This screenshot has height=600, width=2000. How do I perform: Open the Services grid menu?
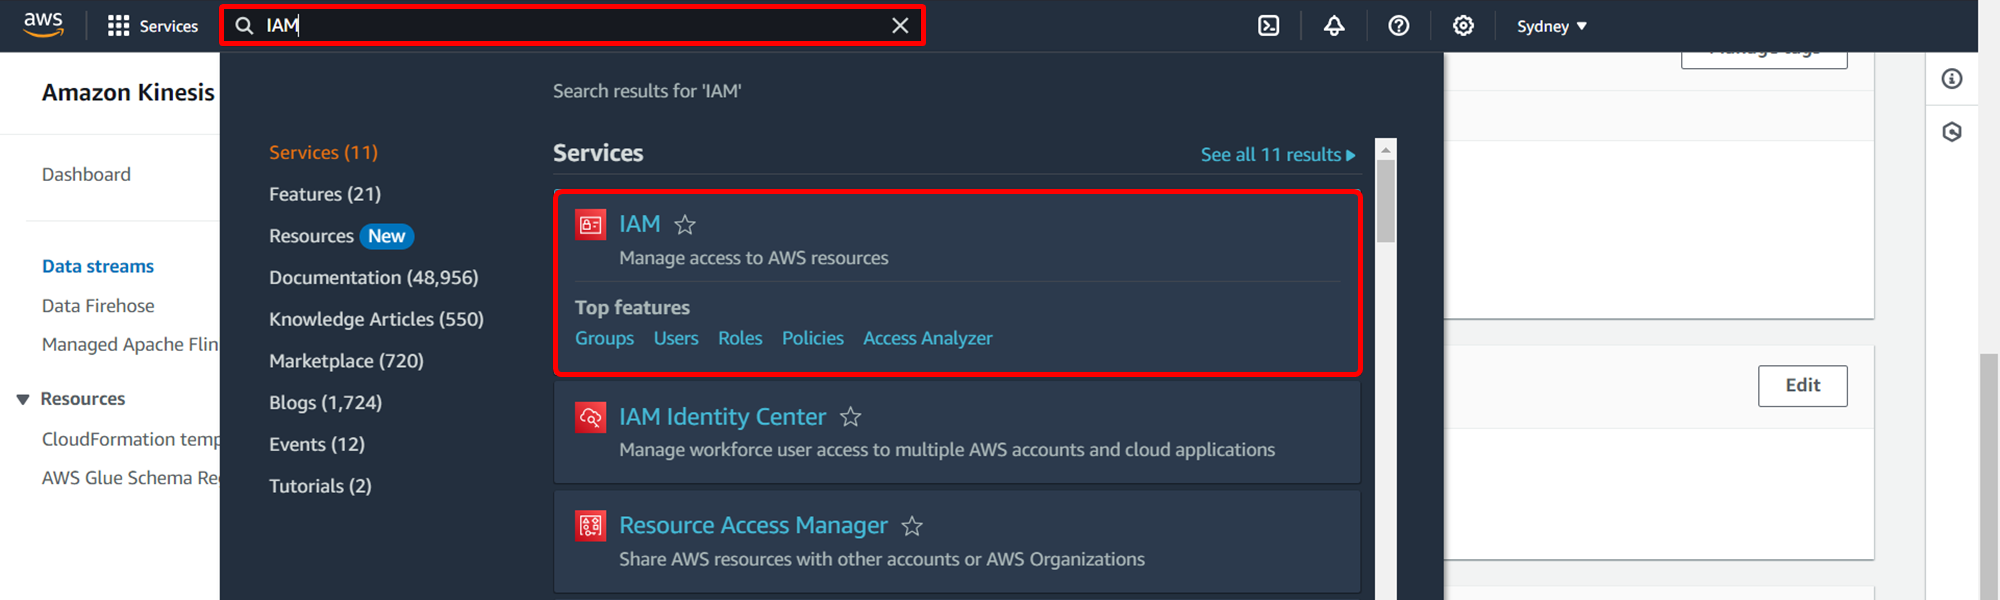coord(153,26)
